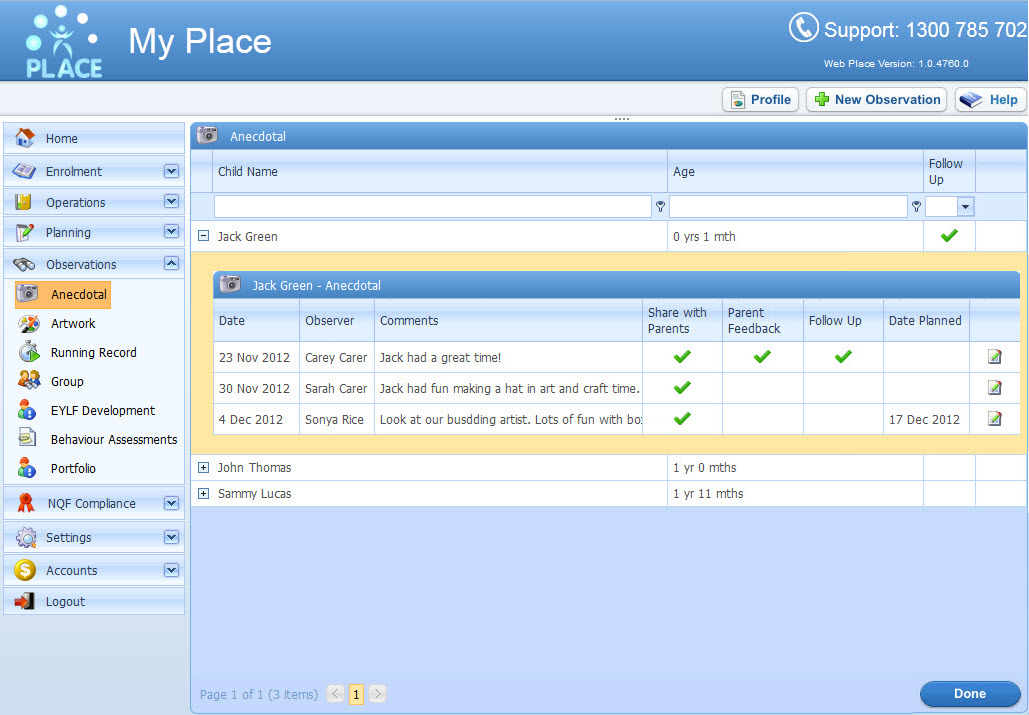Click the Age column filter icon

click(x=916, y=206)
